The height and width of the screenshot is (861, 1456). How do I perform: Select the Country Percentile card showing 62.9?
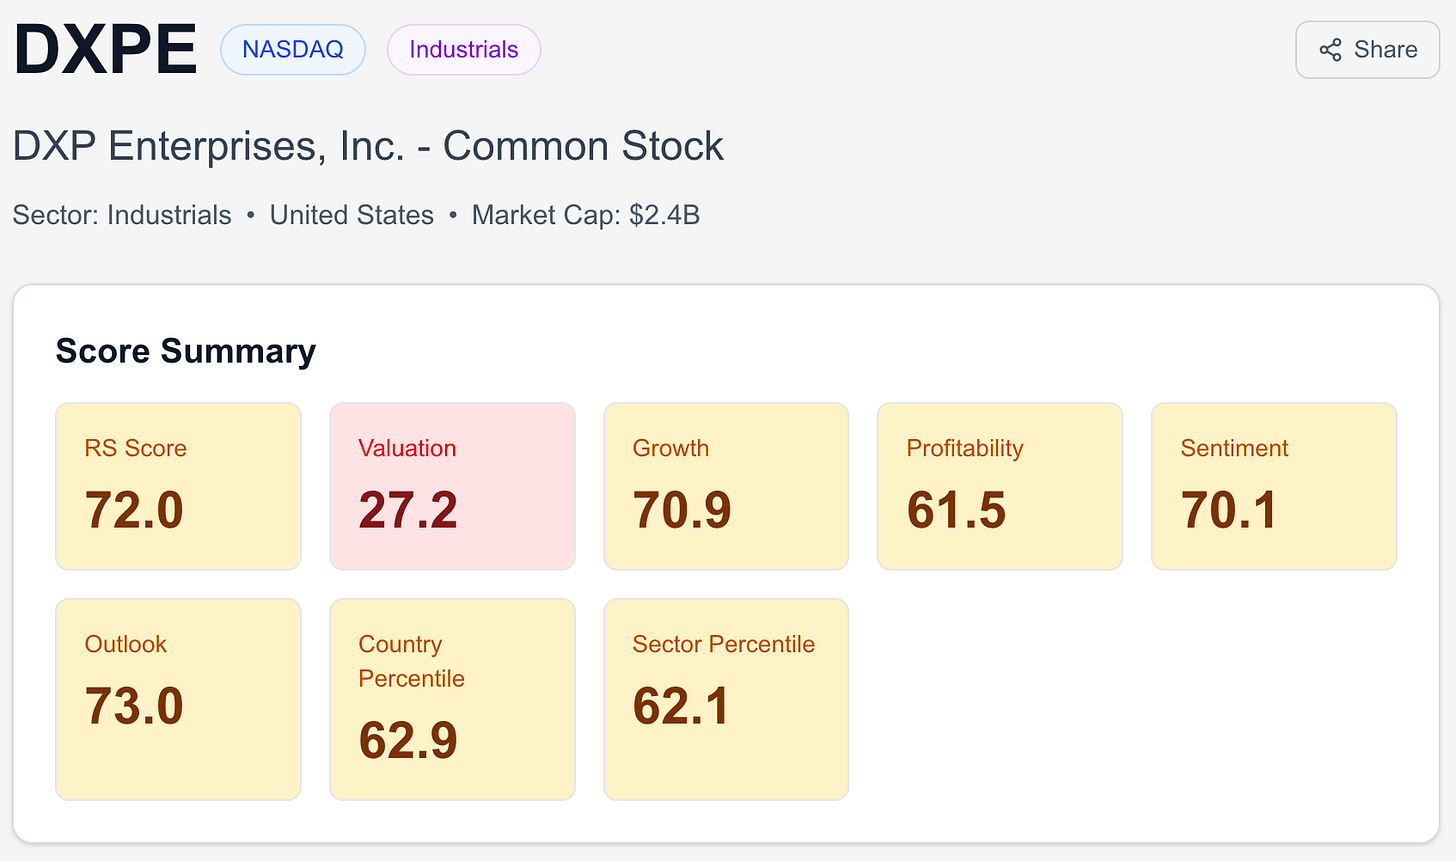[452, 699]
